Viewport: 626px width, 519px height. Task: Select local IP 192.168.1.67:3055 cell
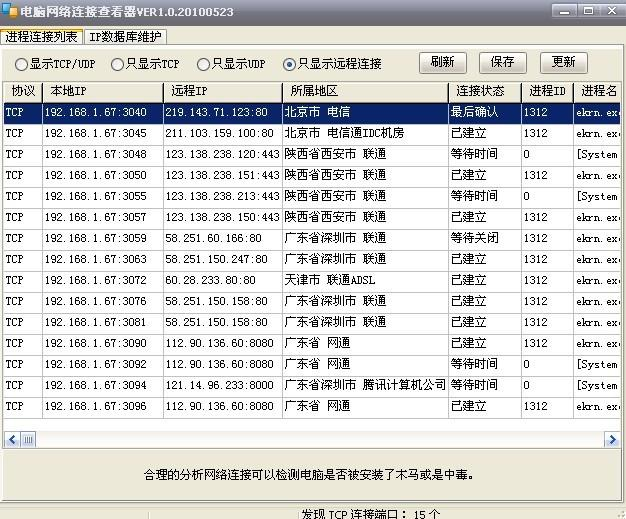pos(103,197)
